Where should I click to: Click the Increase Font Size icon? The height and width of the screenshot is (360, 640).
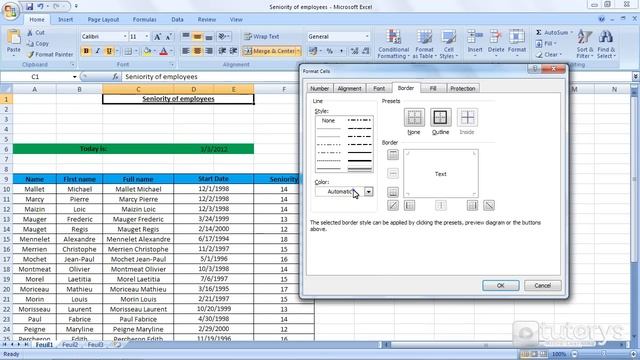tap(157, 37)
